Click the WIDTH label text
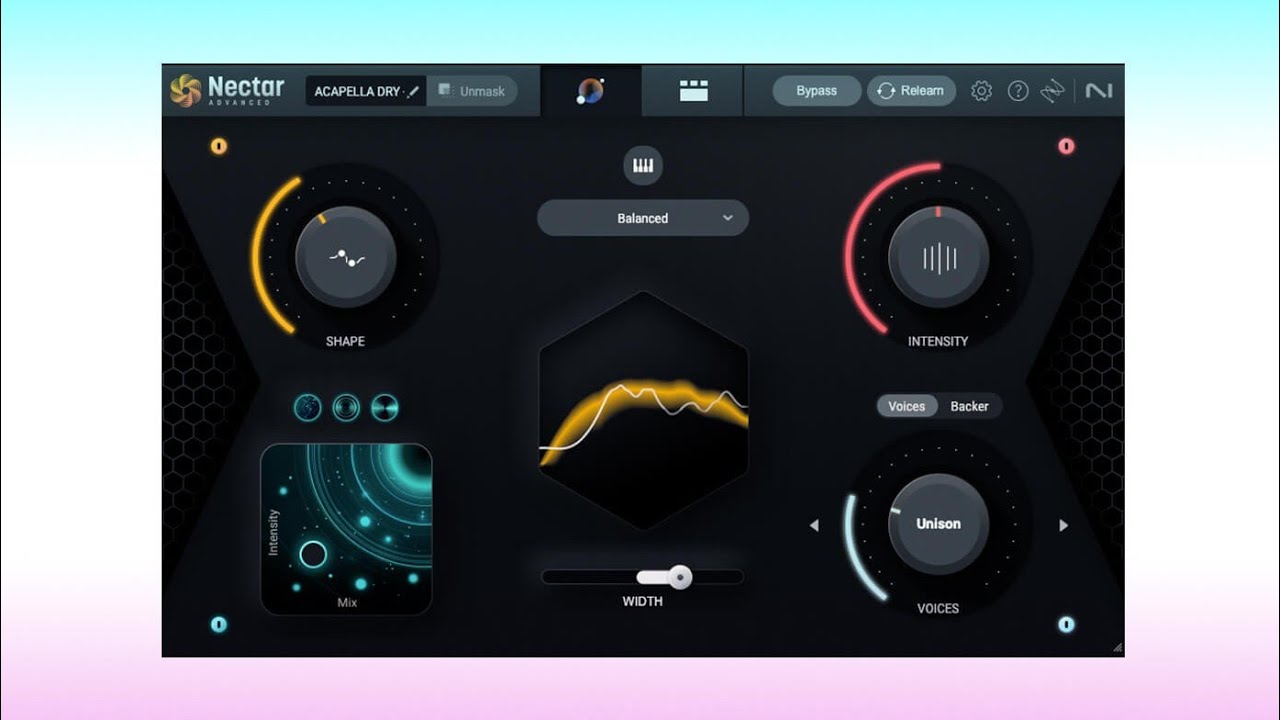Viewport: 1280px width, 720px height. (643, 601)
